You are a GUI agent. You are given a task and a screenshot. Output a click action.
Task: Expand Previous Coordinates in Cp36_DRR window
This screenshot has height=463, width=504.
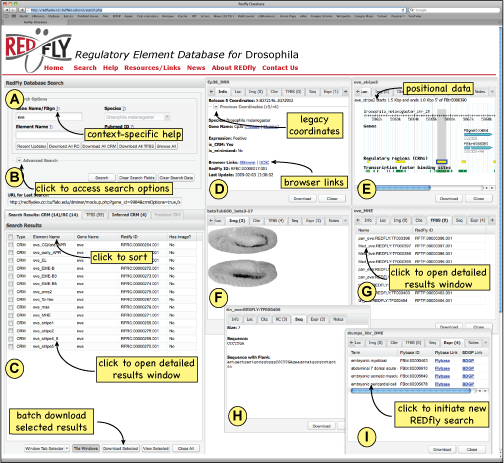coord(216,107)
